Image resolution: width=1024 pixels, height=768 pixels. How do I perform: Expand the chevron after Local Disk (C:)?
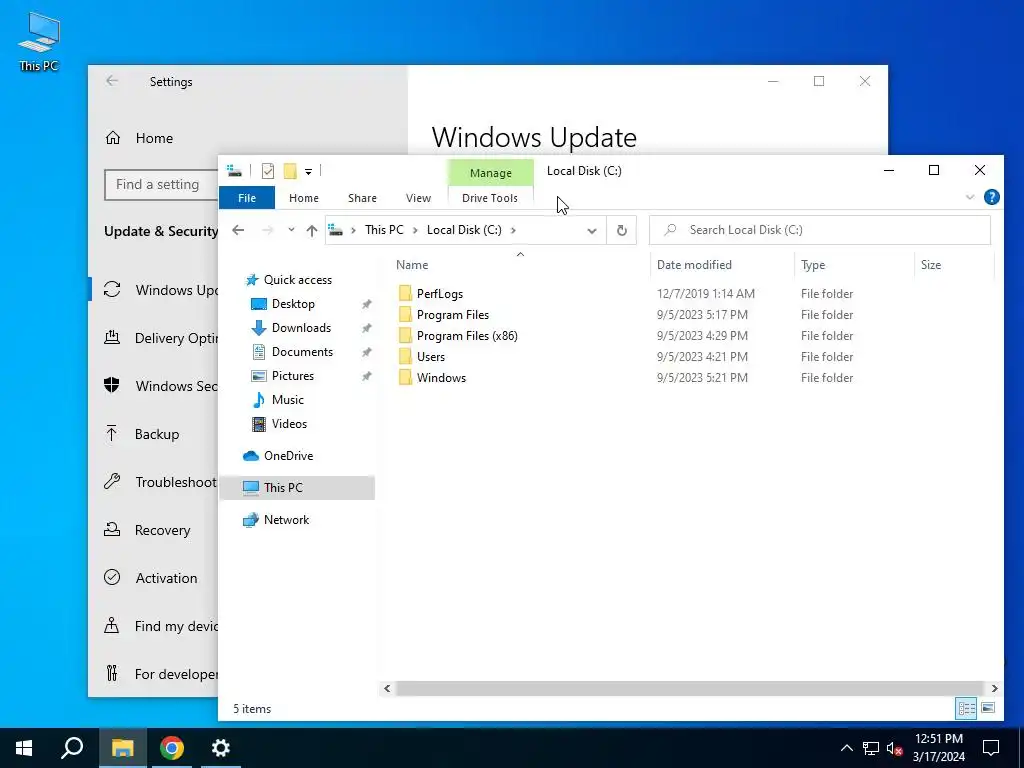[x=513, y=230]
